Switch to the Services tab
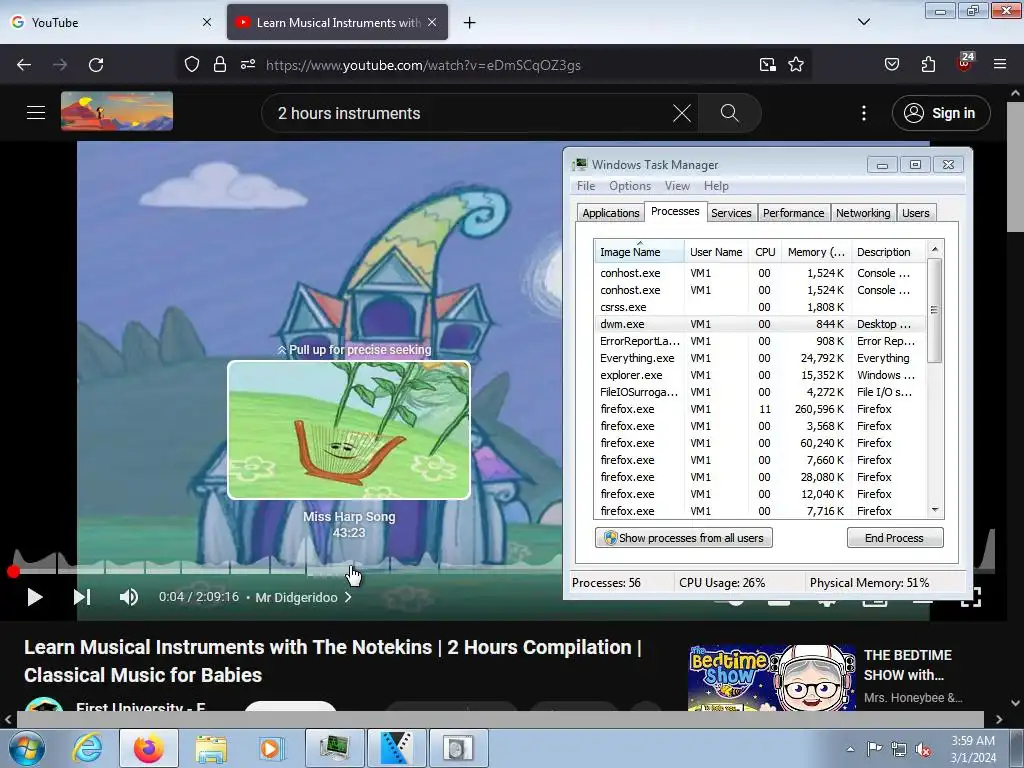The width and height of the screenshot is (1024, 768). 731,213
